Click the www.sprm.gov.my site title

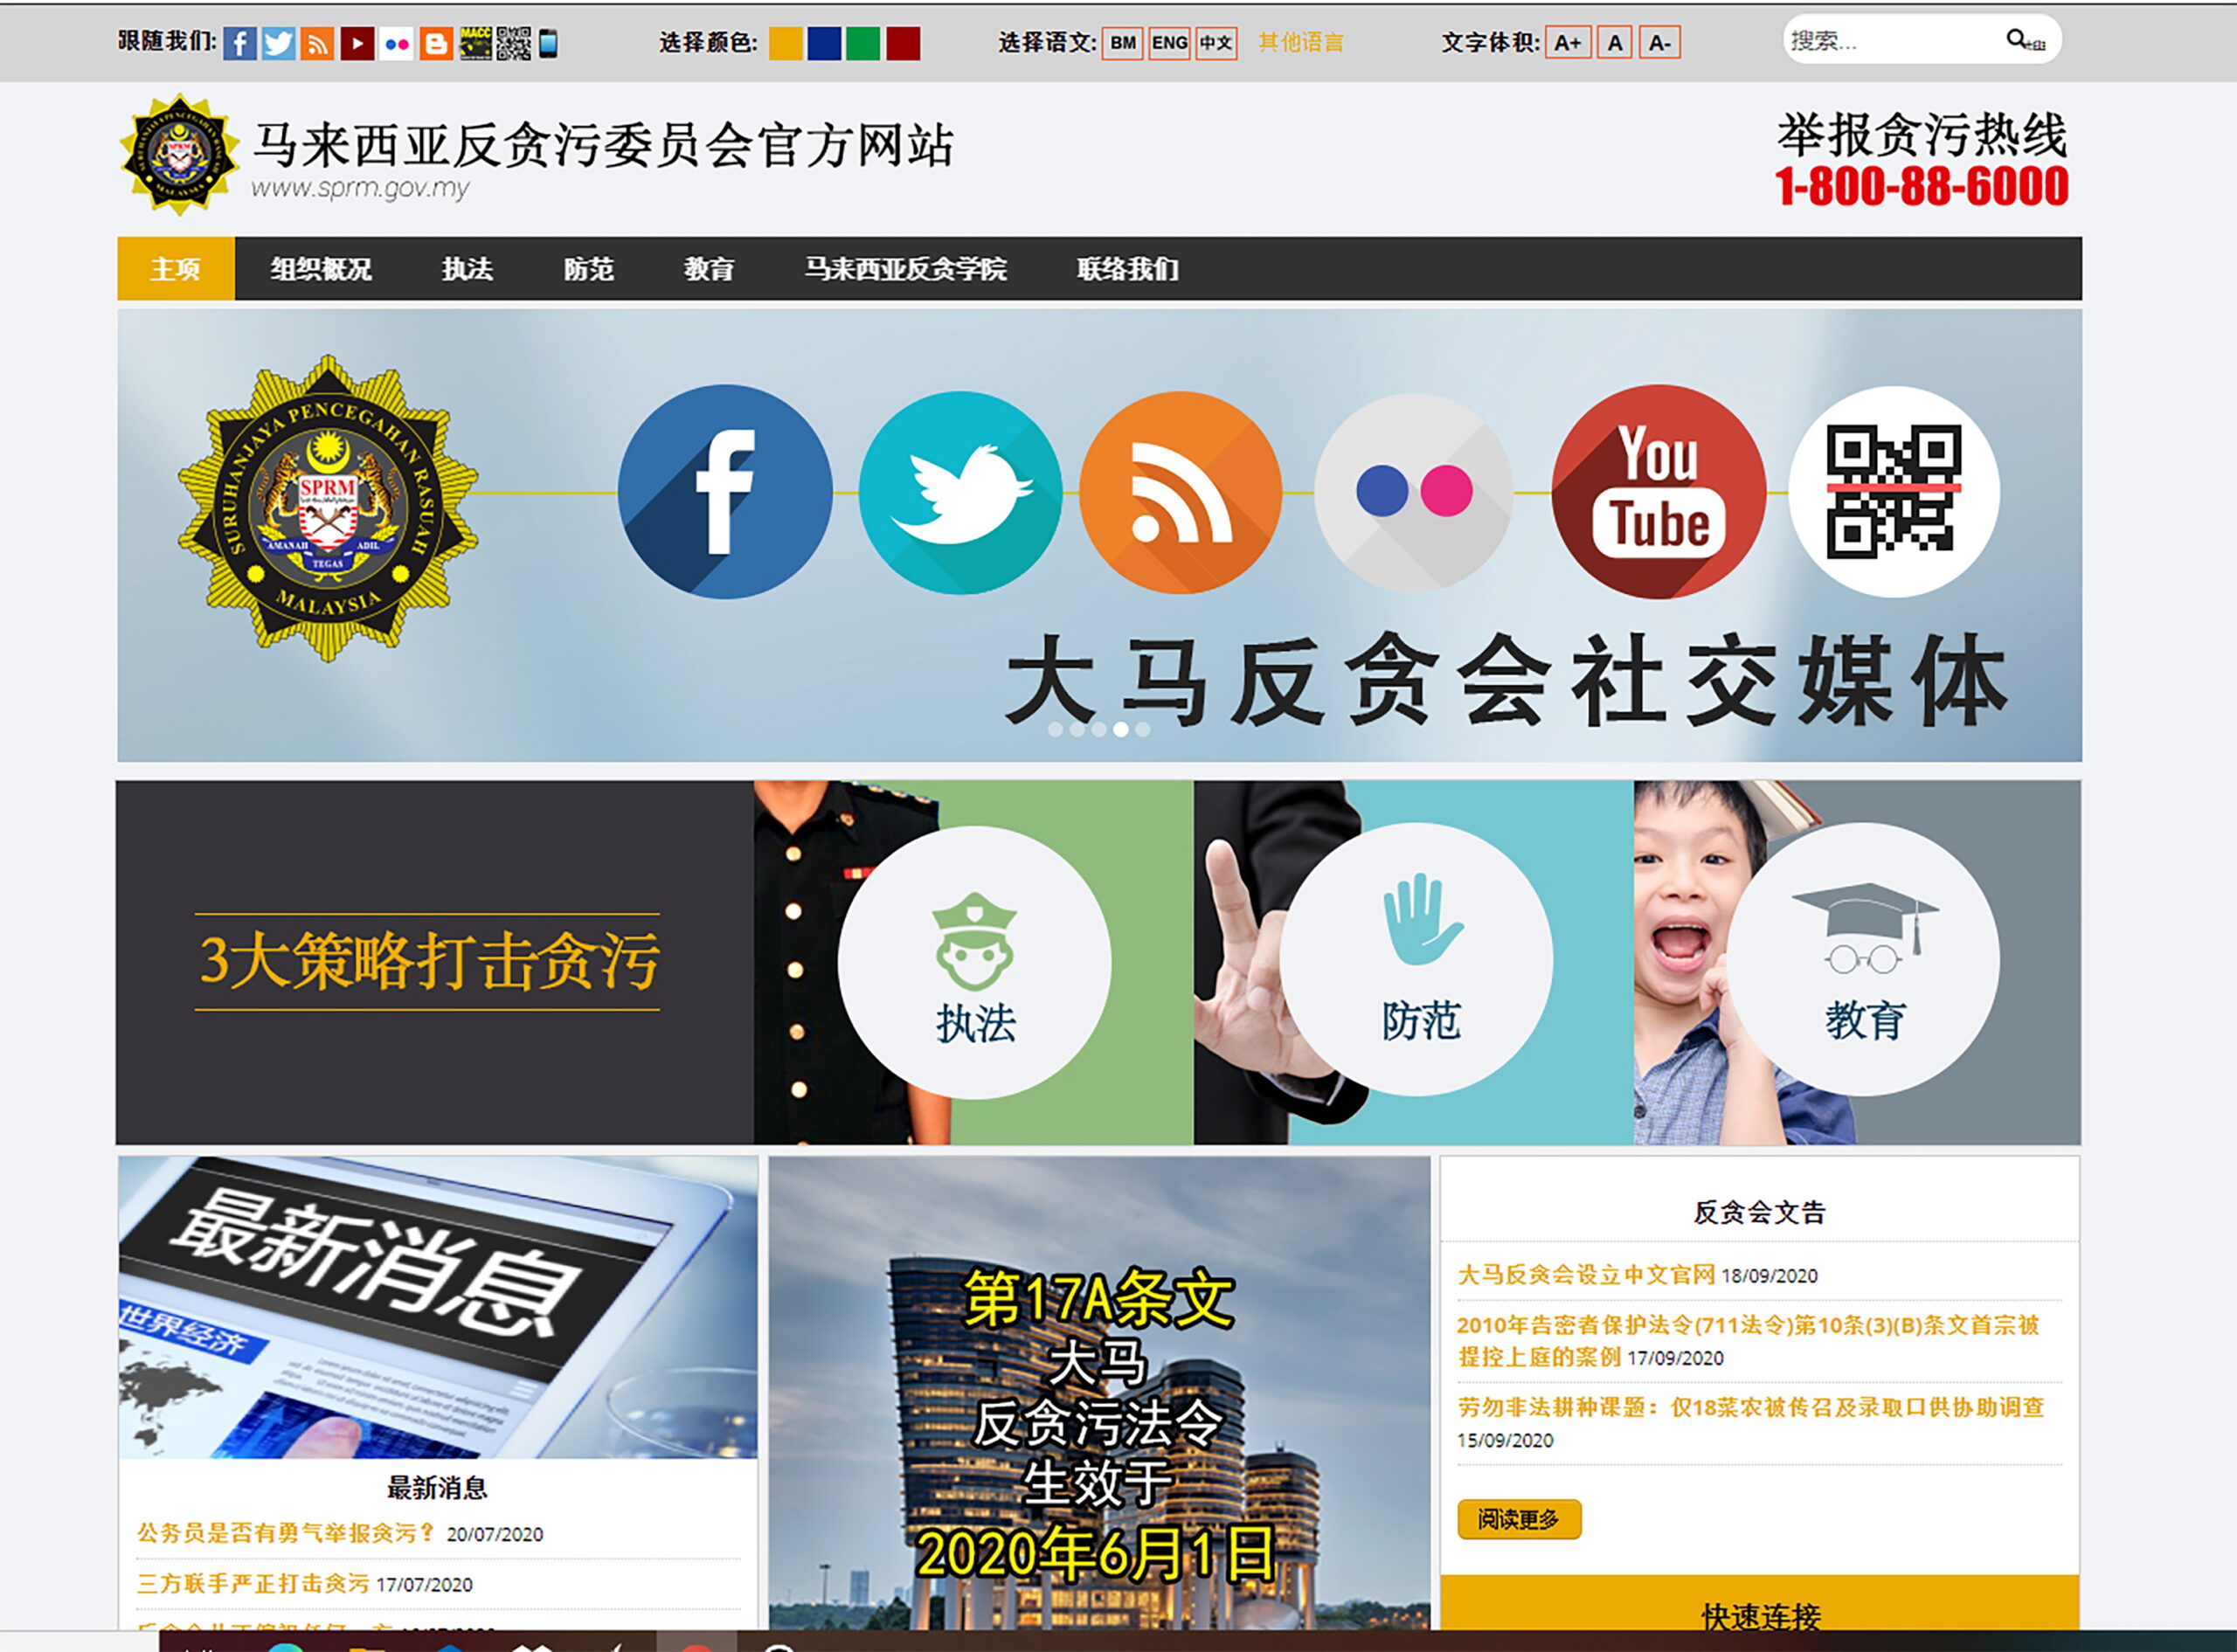(x=360, y=187)
